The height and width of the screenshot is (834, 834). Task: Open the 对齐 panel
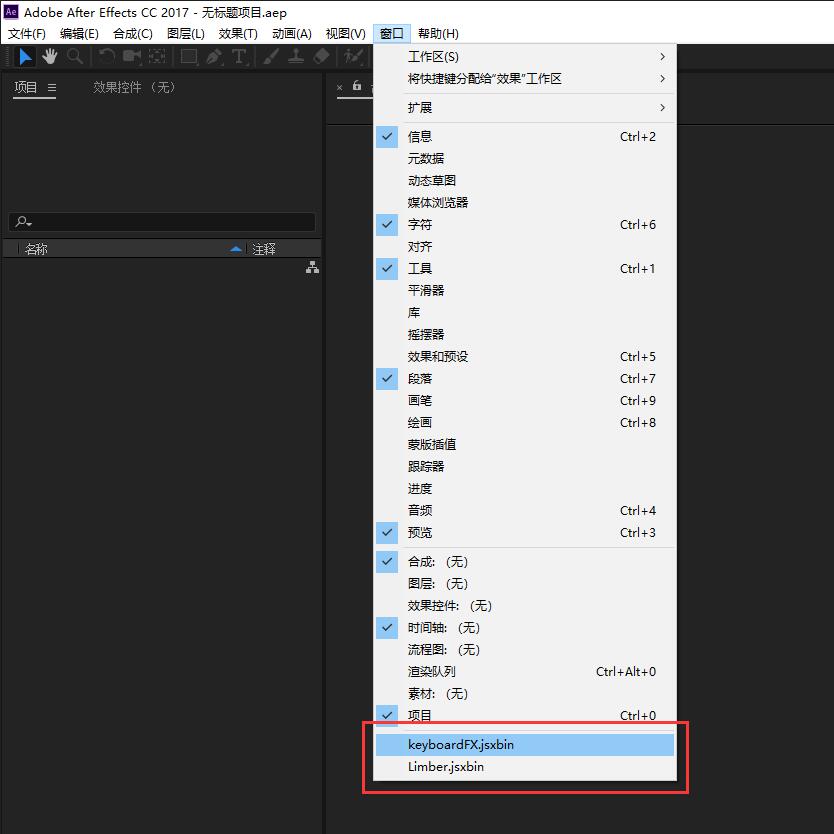525,247
